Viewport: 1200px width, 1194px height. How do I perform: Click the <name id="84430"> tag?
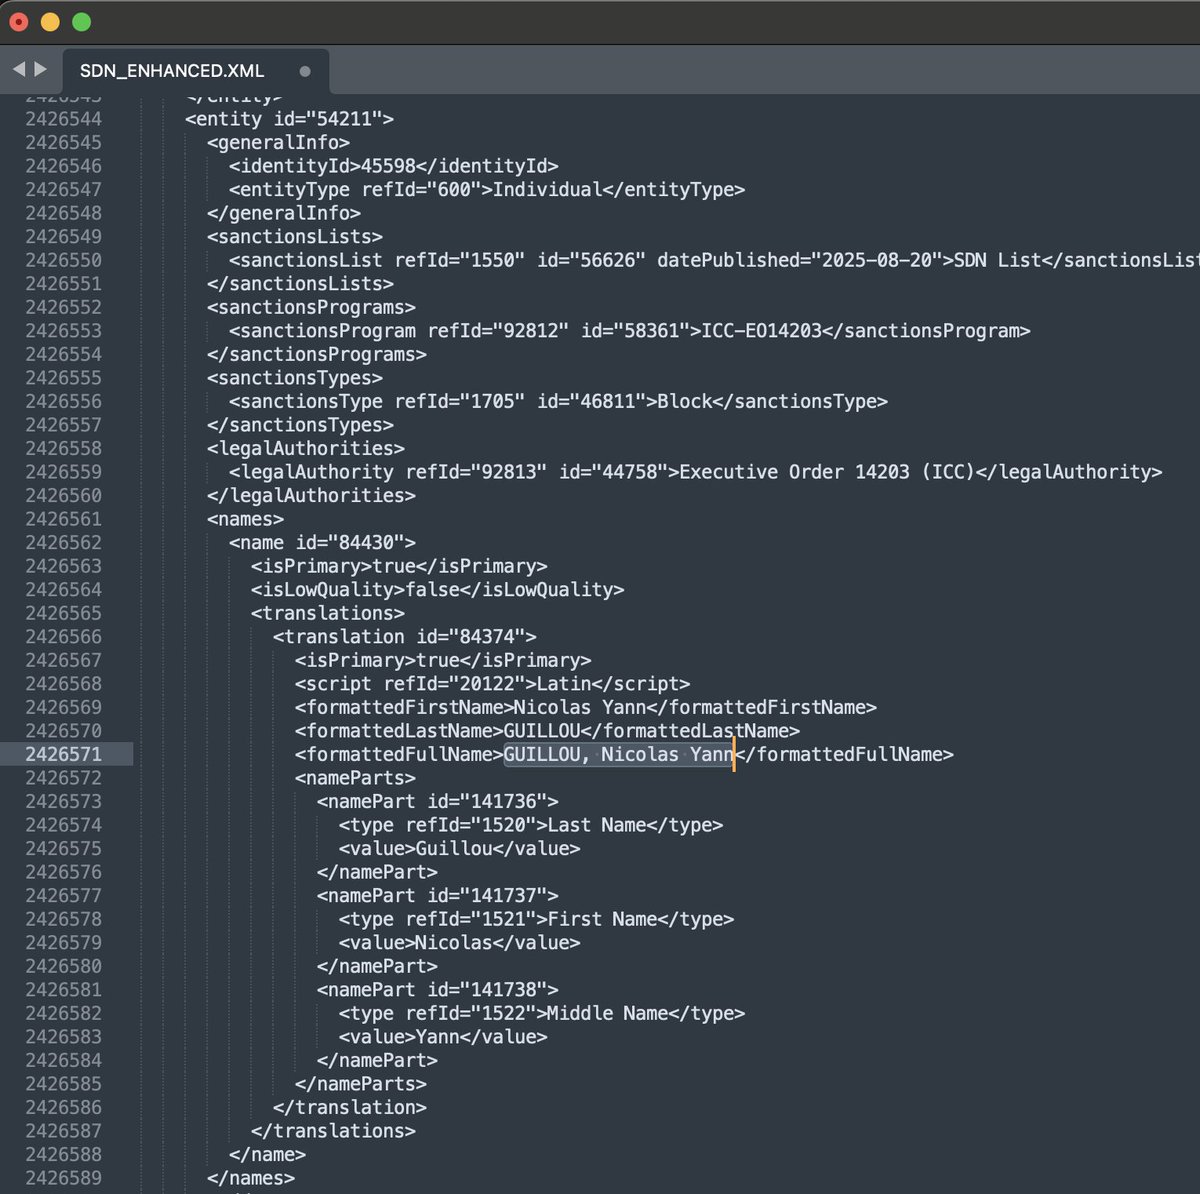323,542
